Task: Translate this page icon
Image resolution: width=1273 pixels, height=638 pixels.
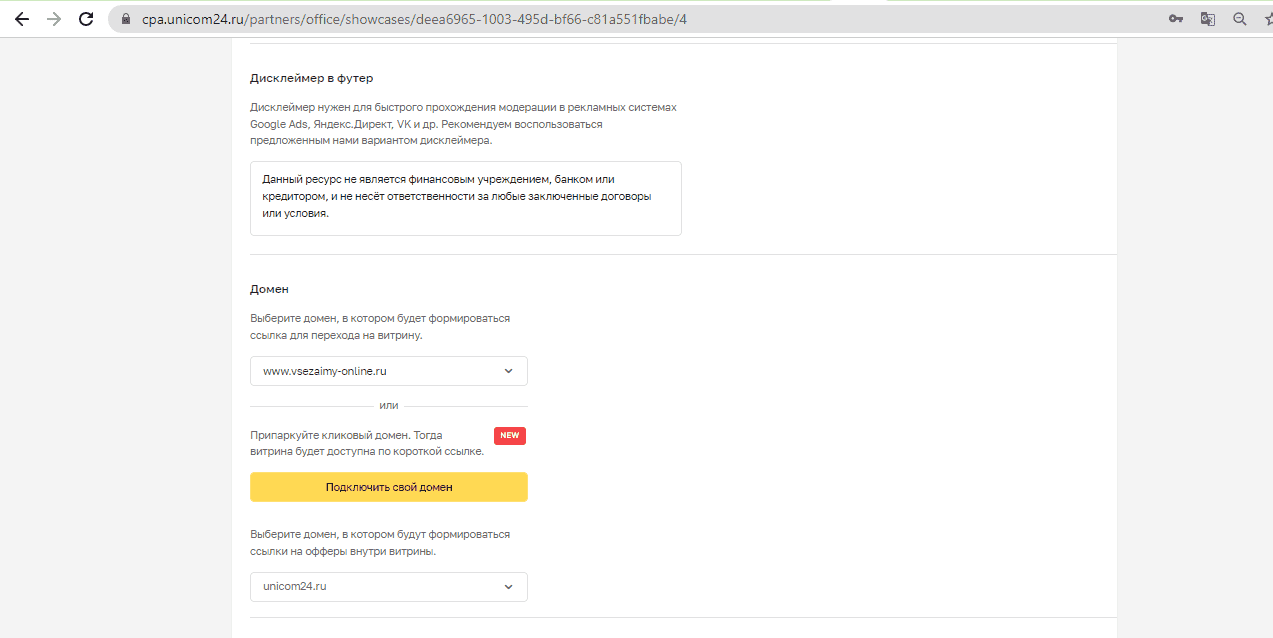Action: [1208, 19]
